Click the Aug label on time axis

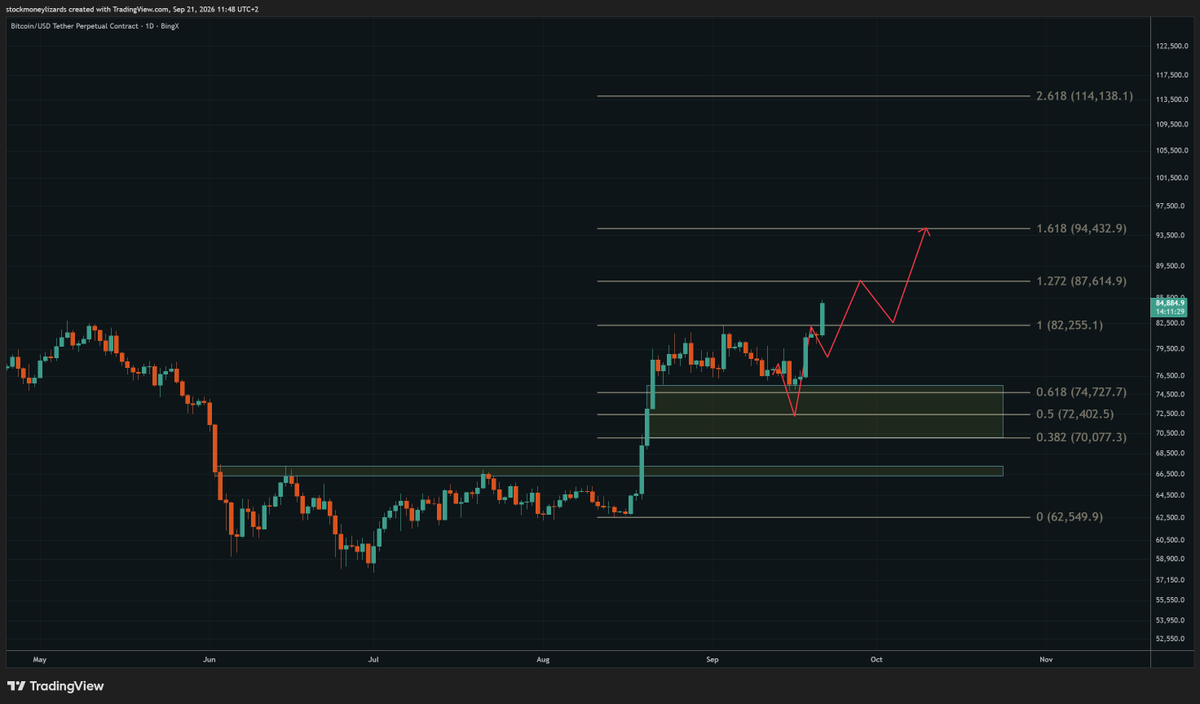[x=542, y=660]
